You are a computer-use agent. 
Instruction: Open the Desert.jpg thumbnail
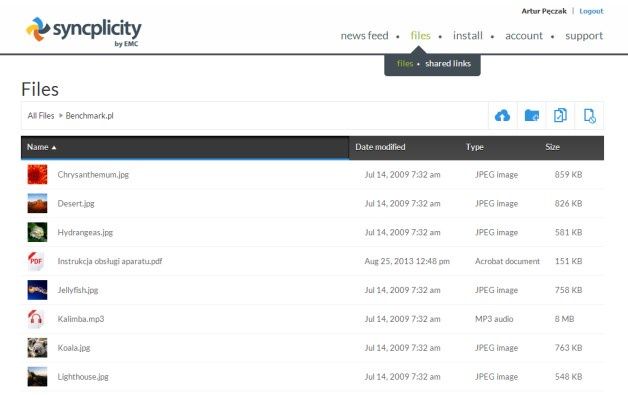pyautogui.click(x=37, y=203)
